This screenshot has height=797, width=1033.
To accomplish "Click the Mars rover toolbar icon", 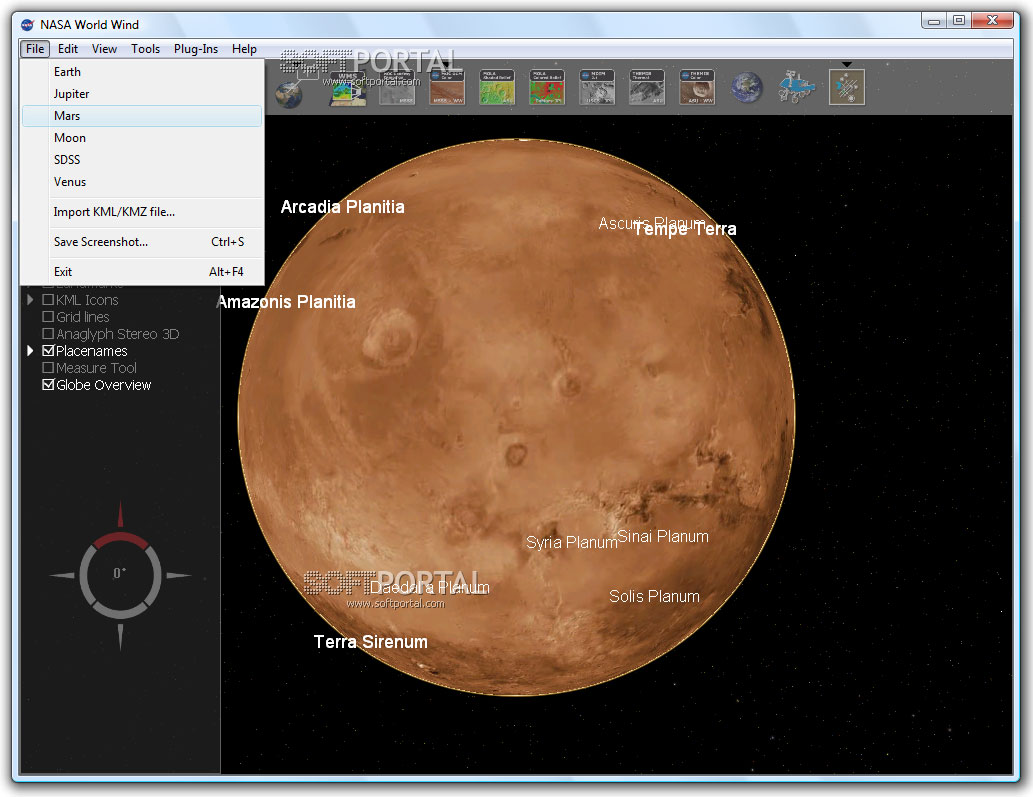I will (x=796, y=88).
